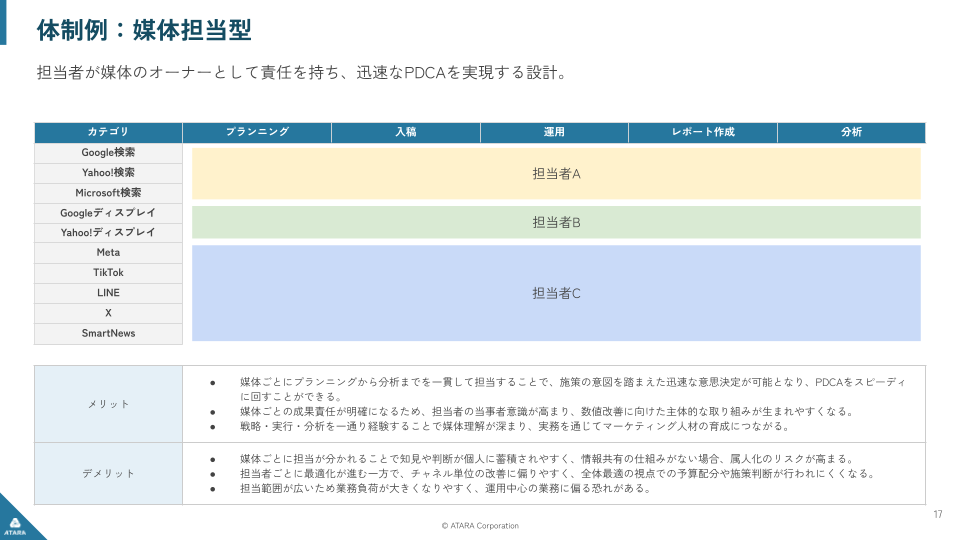Select the レポート作成 header cell
Image resolution: width=960 pixels, height=540 pixels.
(x=703, y=132)
